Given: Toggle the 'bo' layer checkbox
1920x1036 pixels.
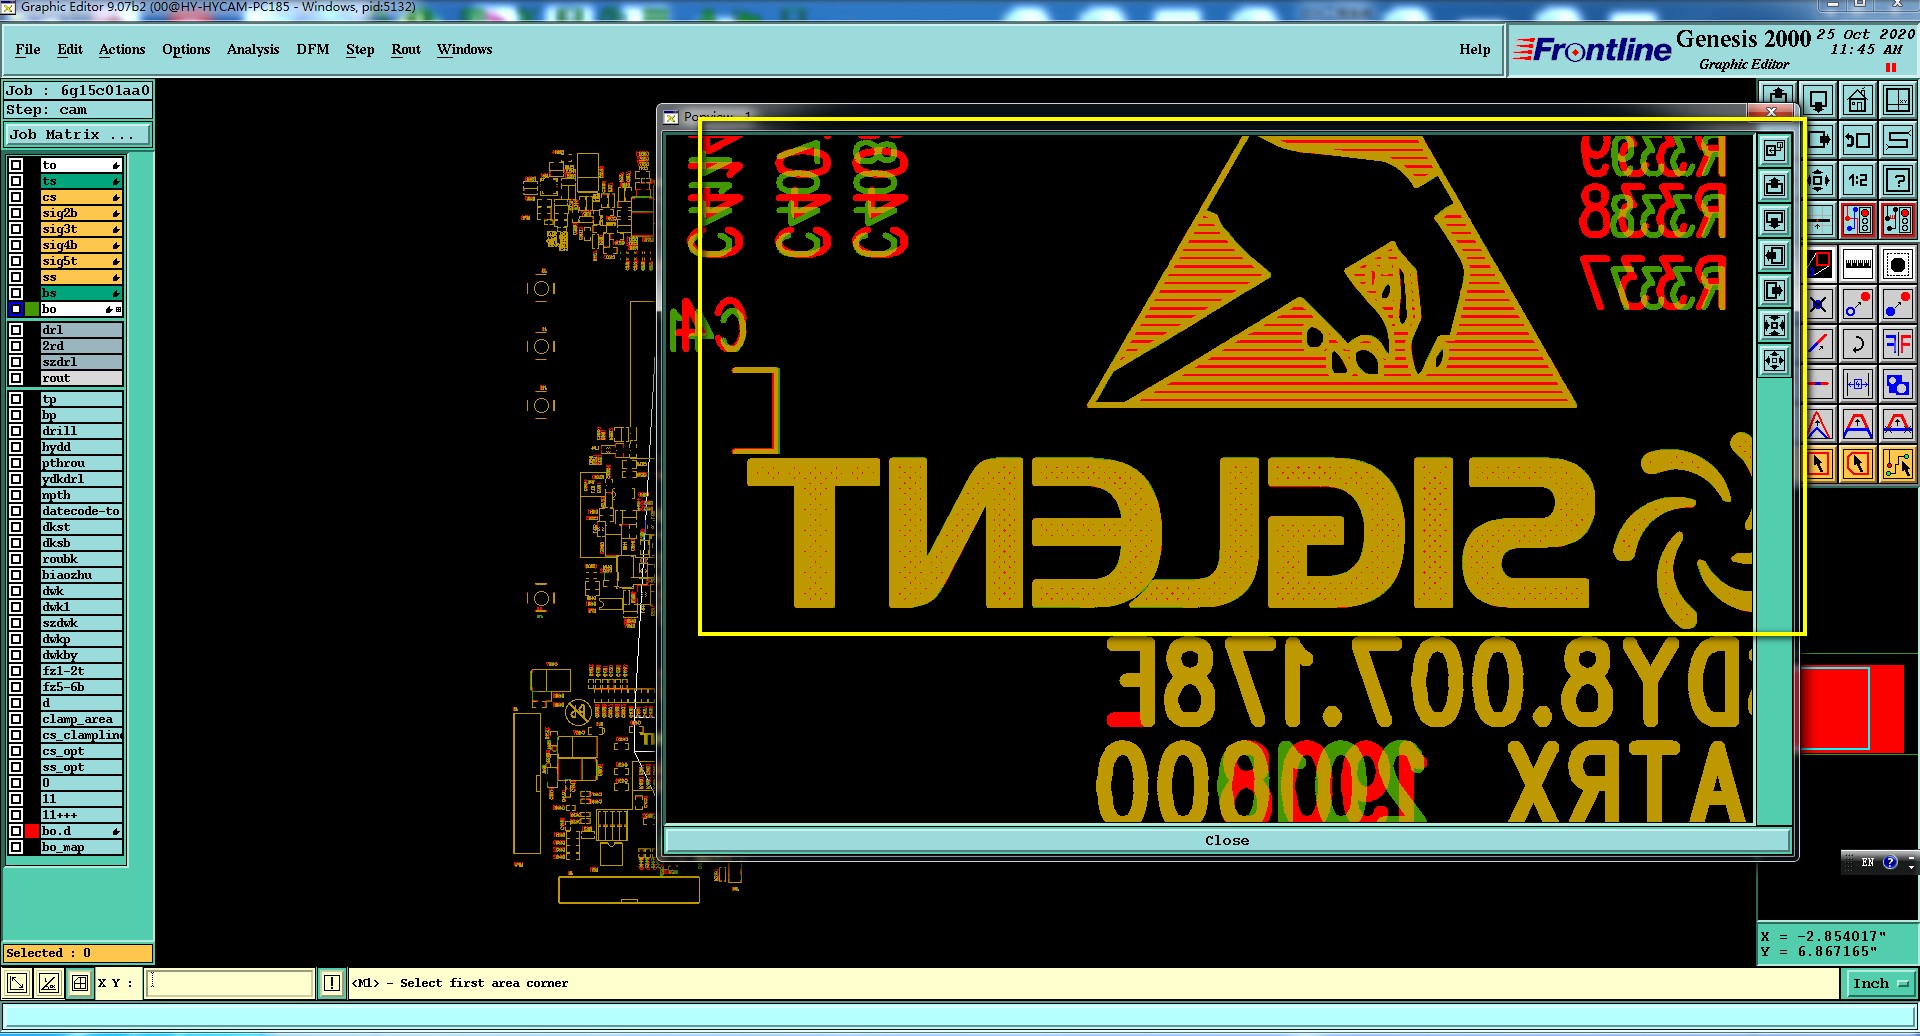Looking at the screenshot, I should point(16,309).
